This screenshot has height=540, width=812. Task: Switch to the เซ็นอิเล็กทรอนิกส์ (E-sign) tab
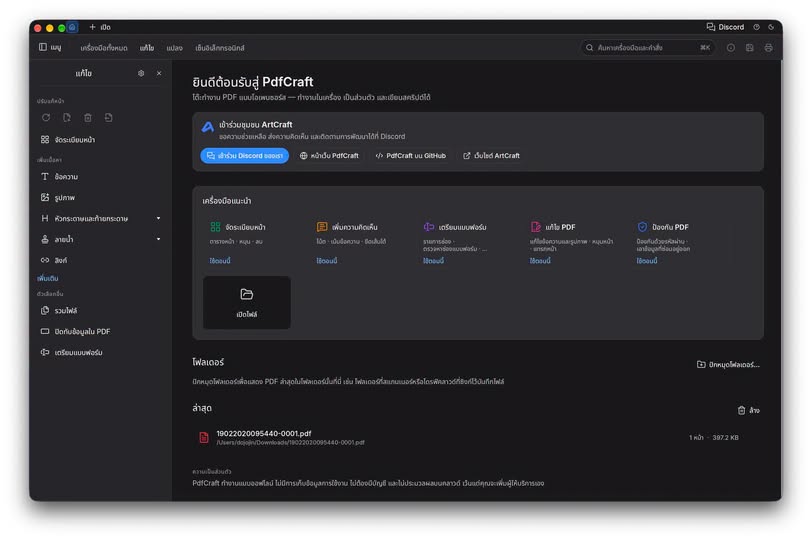coord(220,48)
